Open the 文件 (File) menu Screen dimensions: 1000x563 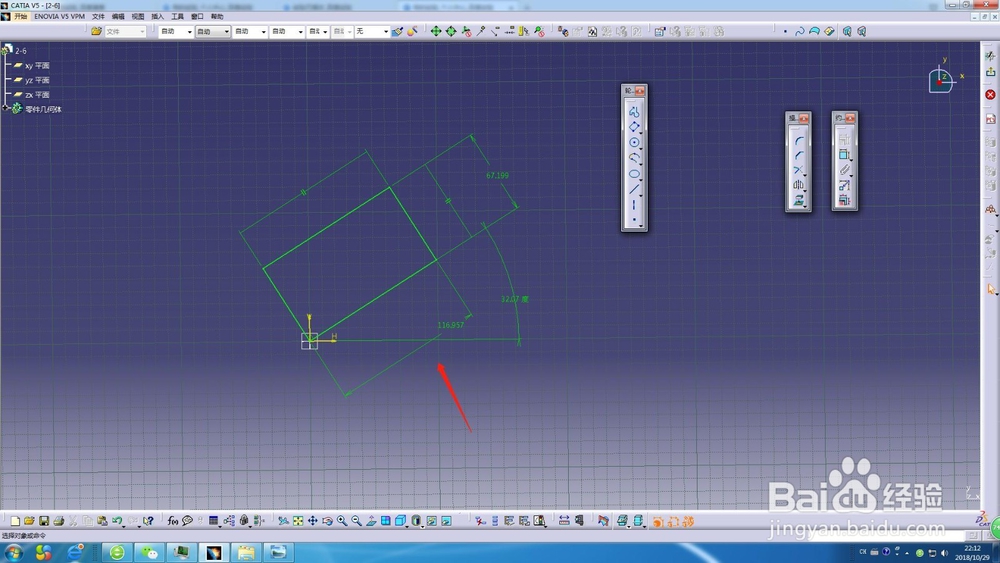tap(98, 17)
